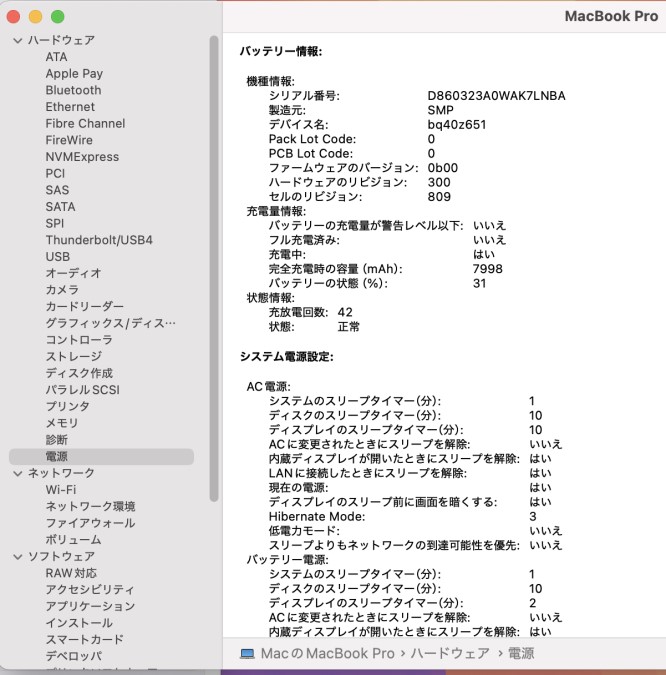This screenshot has width=666, height=675.
Task: Select the highlighted 電源 sidebar item
Action: click(101, 457)
